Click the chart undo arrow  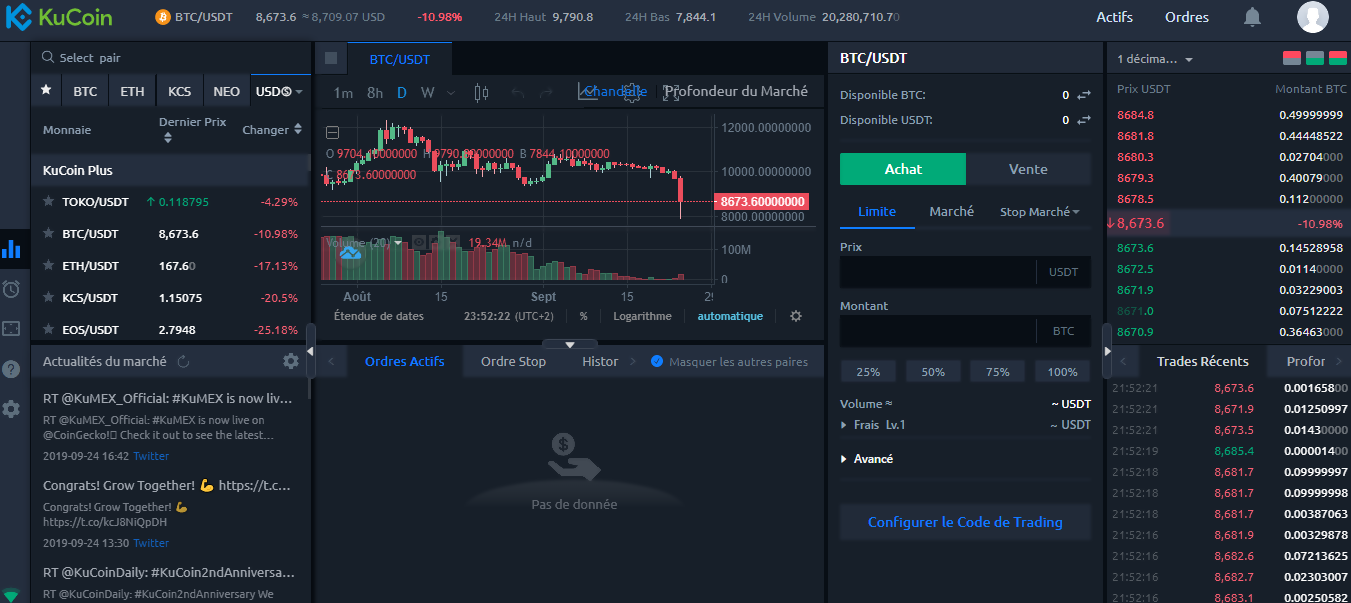click(517, 93)
